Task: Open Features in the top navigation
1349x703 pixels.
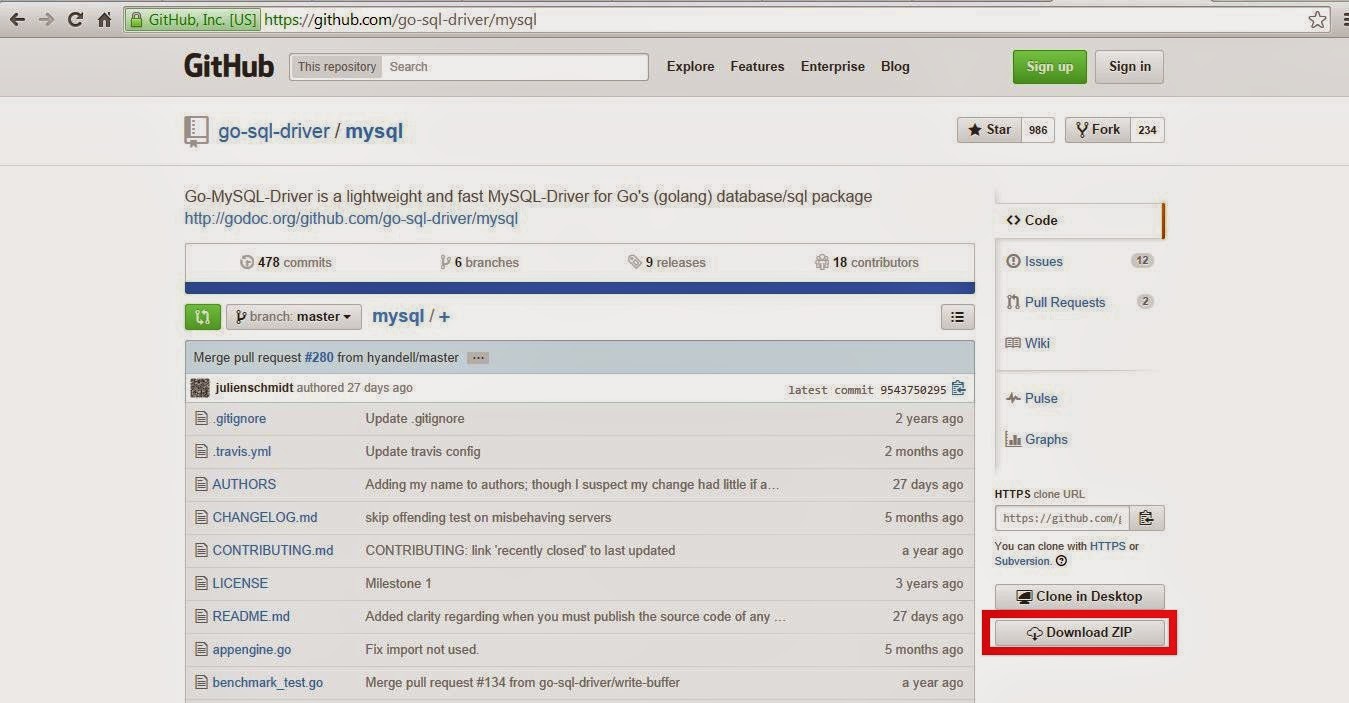Action: (x=757, y=67)
